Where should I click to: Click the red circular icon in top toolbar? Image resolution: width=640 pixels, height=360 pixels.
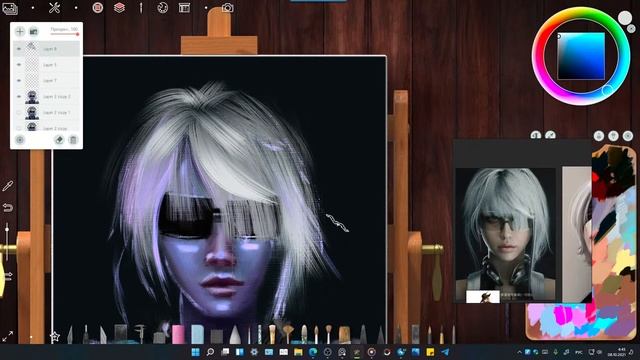click(98, 8)
